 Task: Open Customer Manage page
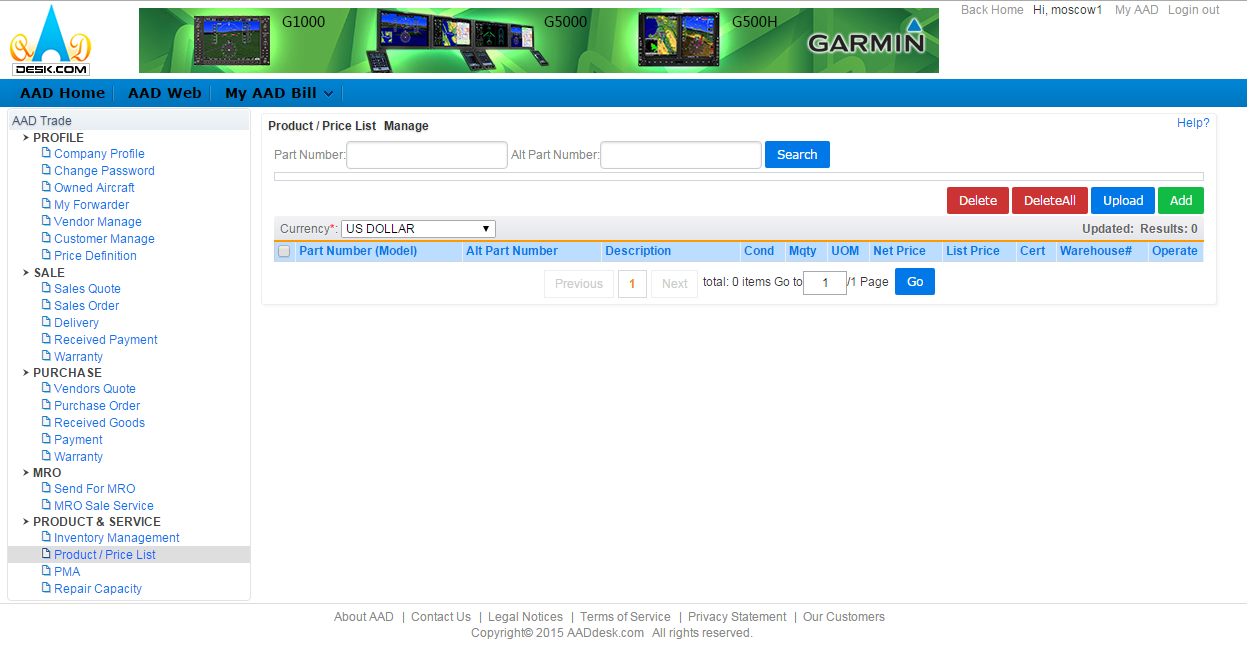click(x=104, y=239)
